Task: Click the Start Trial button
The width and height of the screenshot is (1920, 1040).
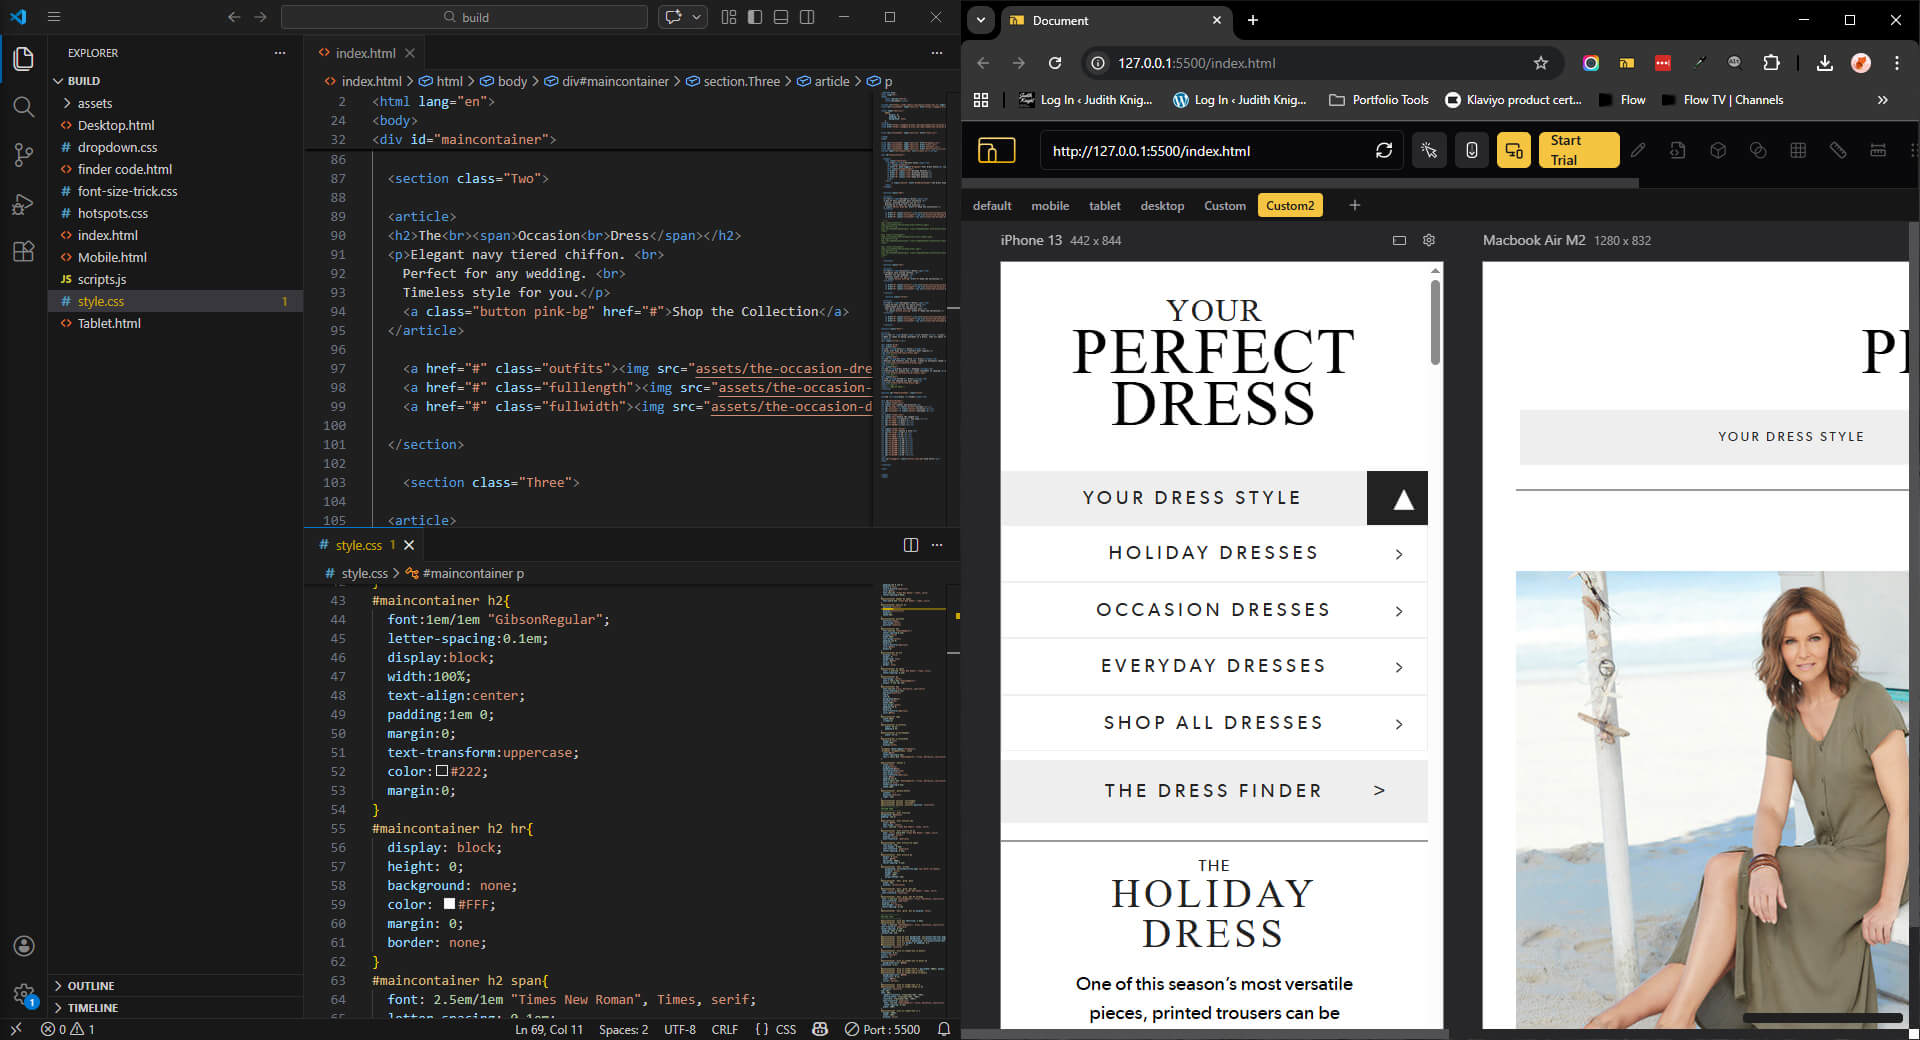Action: click(x=1577, y=150)
